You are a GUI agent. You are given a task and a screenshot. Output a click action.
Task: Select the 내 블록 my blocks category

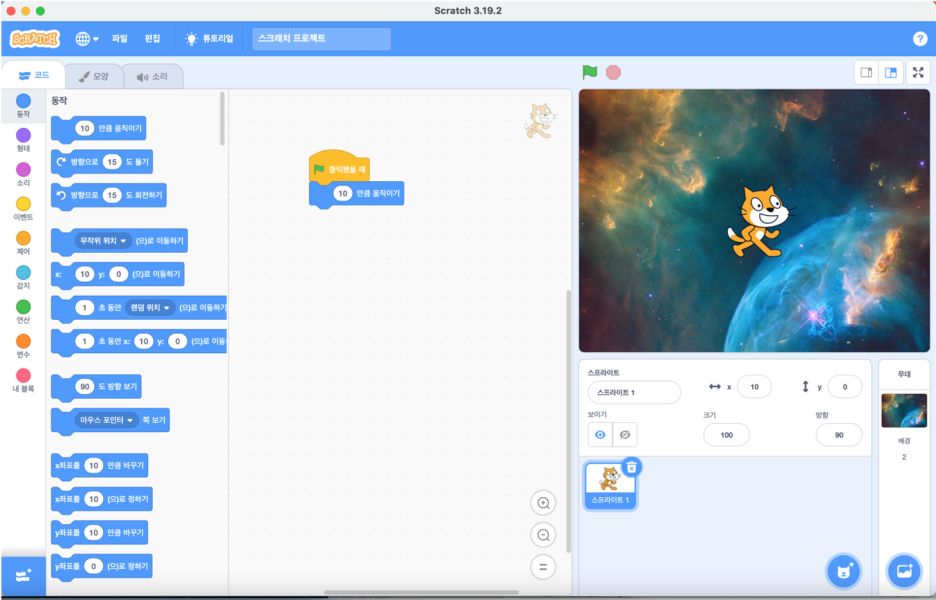point(23,380)
